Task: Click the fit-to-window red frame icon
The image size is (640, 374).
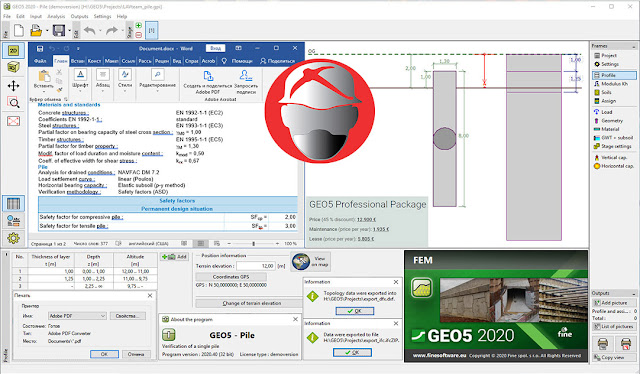Action: pyautogui.click(x=13, y=121)
